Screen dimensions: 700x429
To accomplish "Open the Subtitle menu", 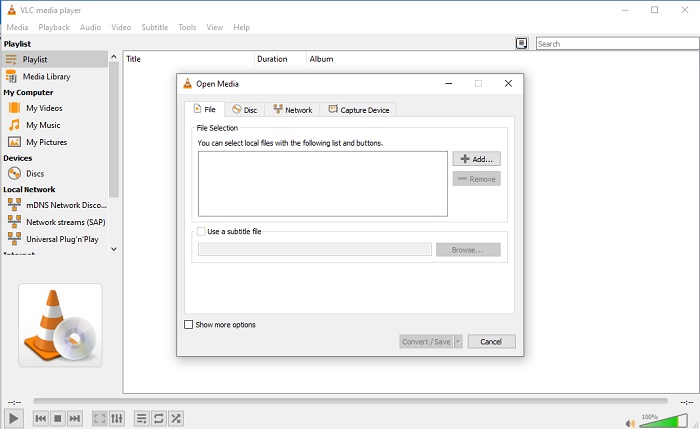I will [155, 27].
